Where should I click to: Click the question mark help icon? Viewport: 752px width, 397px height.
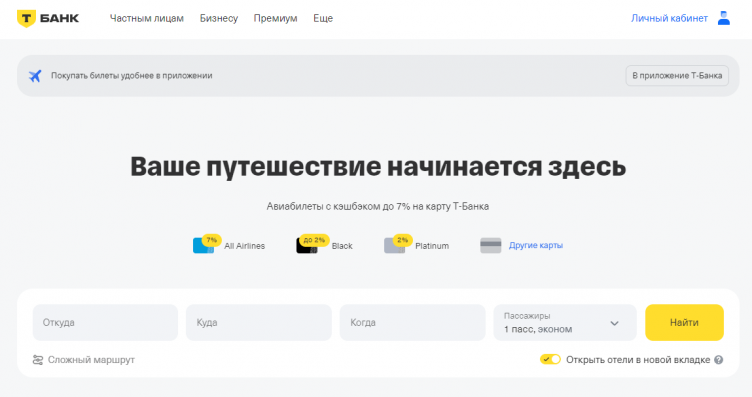click(718, 360)
